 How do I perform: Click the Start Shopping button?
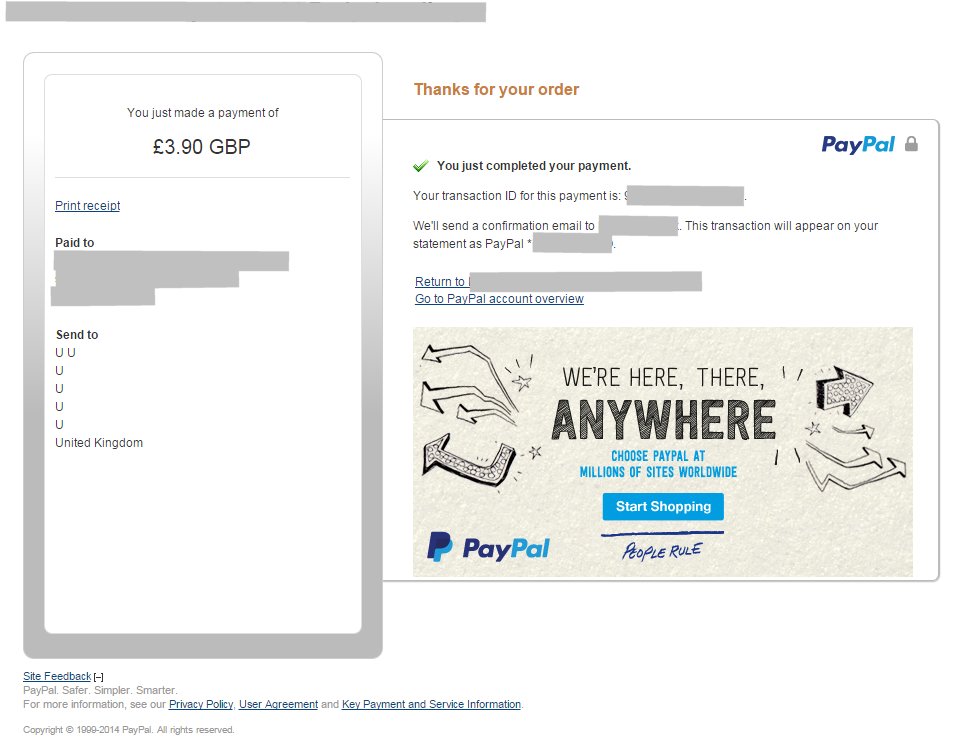point(663,506)
